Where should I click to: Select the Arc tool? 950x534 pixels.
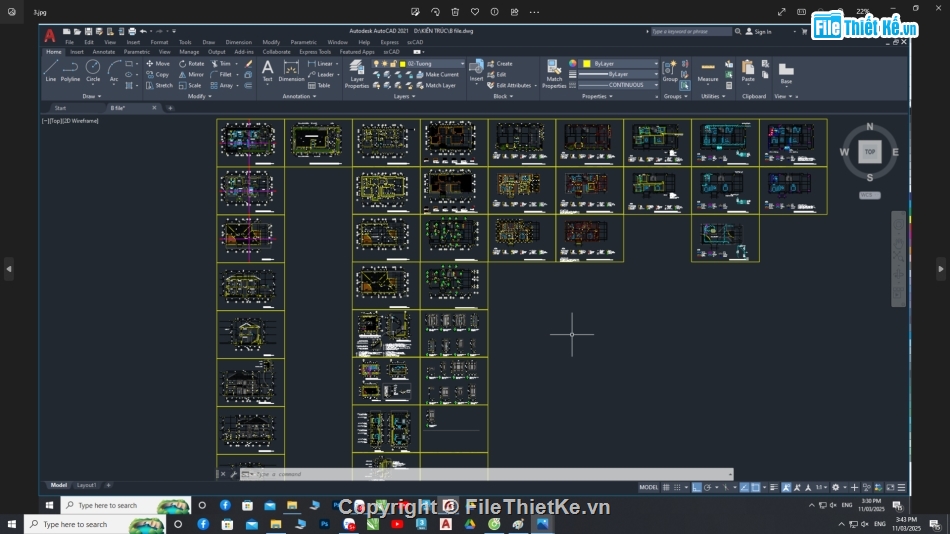pyautogui.click(x=114, y=70)
